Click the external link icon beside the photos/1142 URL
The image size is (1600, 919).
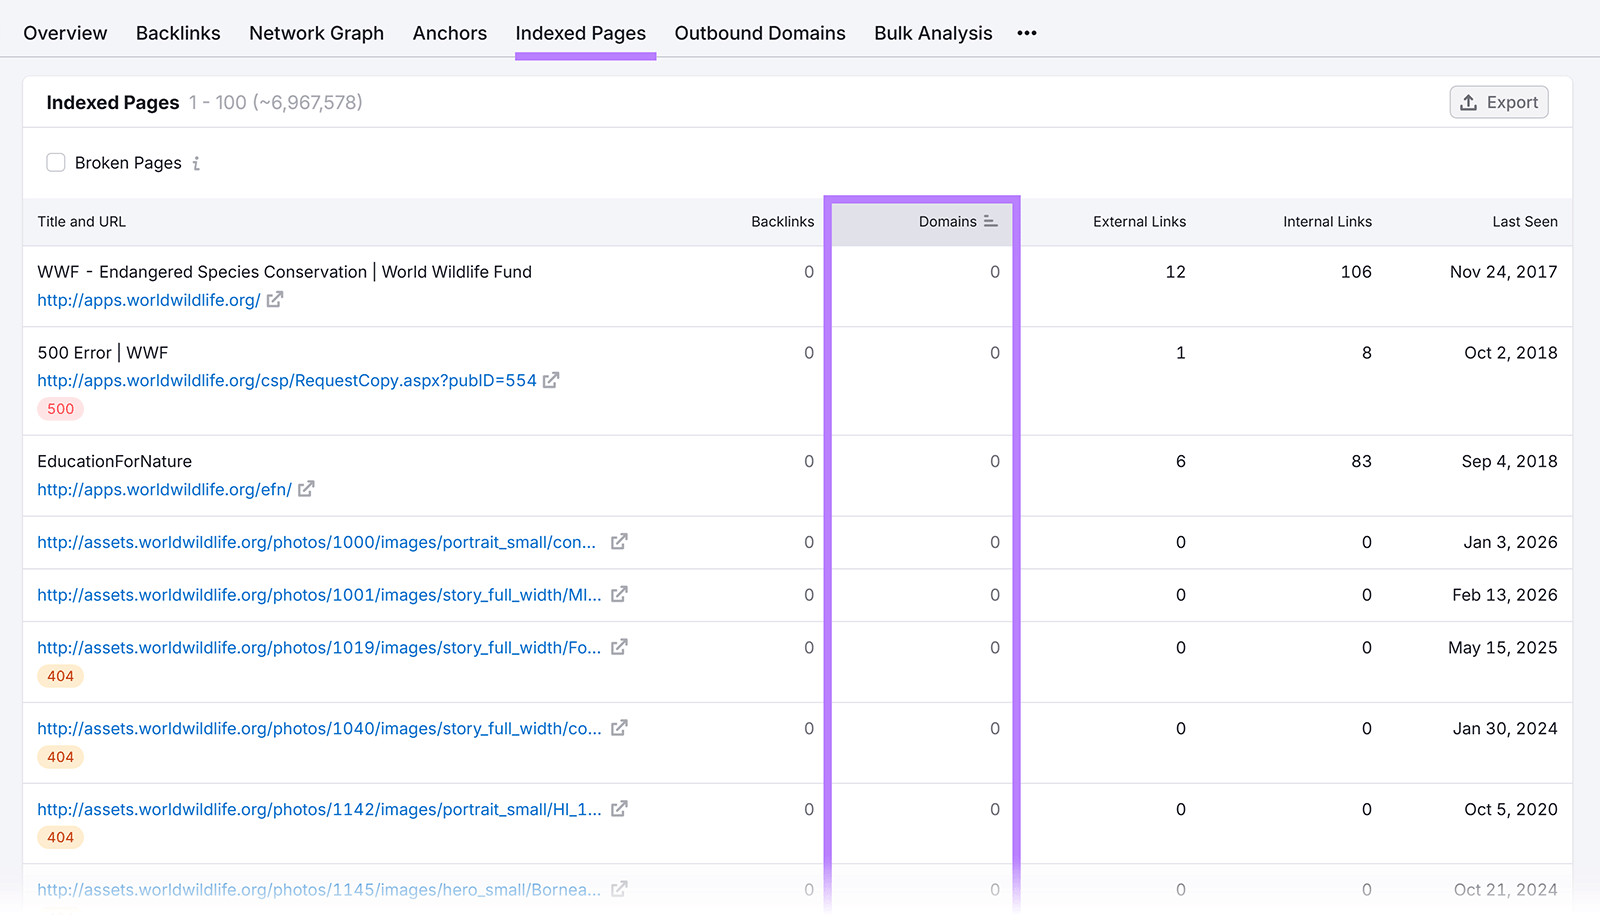(620, 809)
